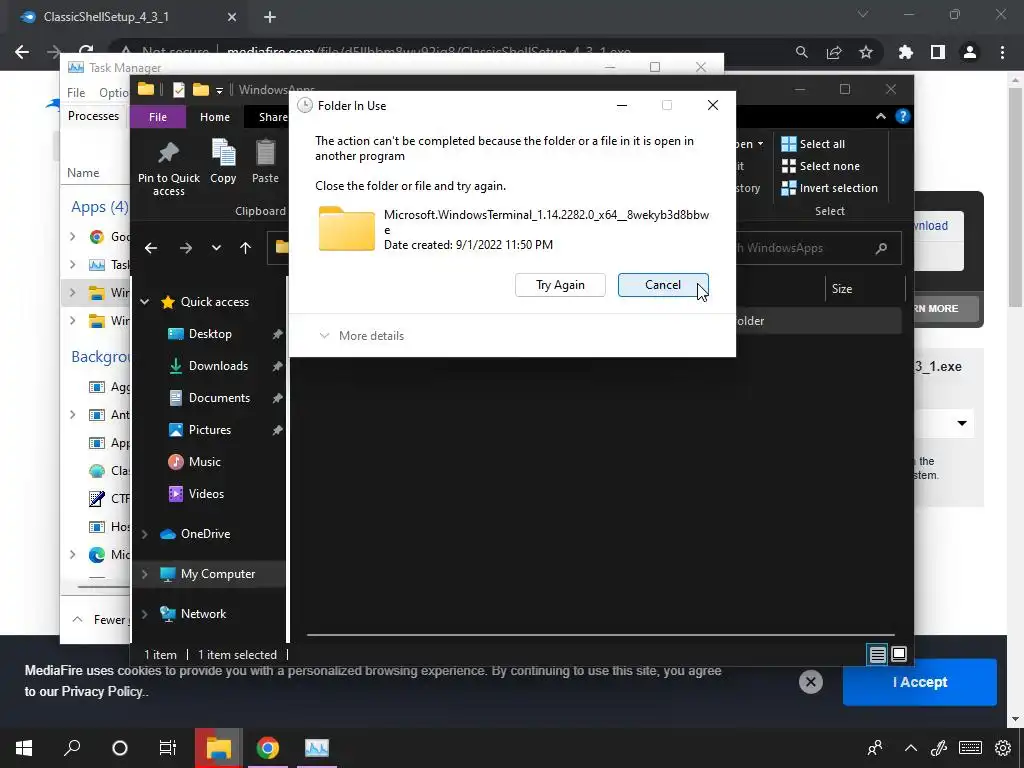Toggle Chrome side panel icon

click(x=938, y=52)
